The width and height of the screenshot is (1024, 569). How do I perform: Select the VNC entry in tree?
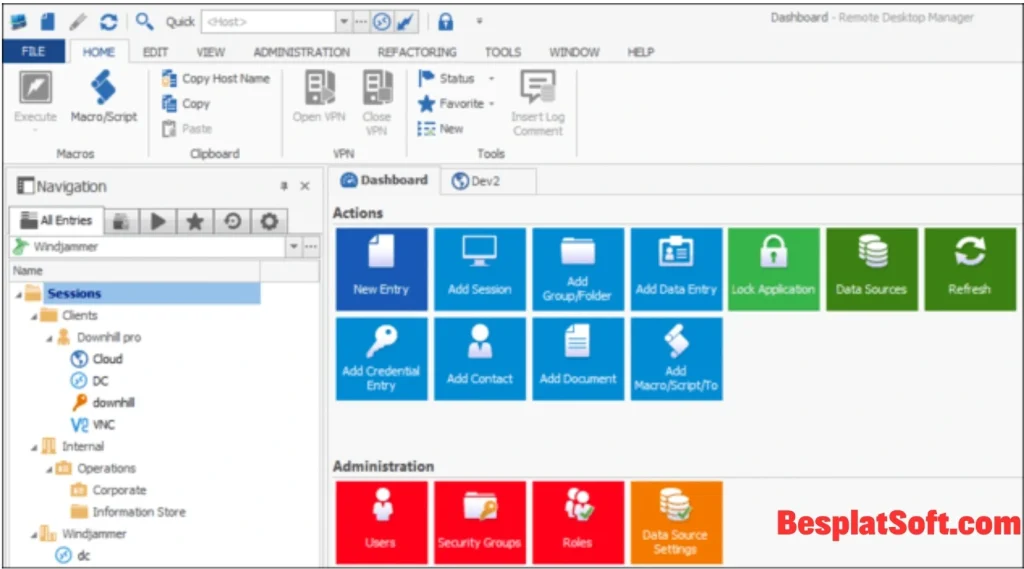(93, 425)
